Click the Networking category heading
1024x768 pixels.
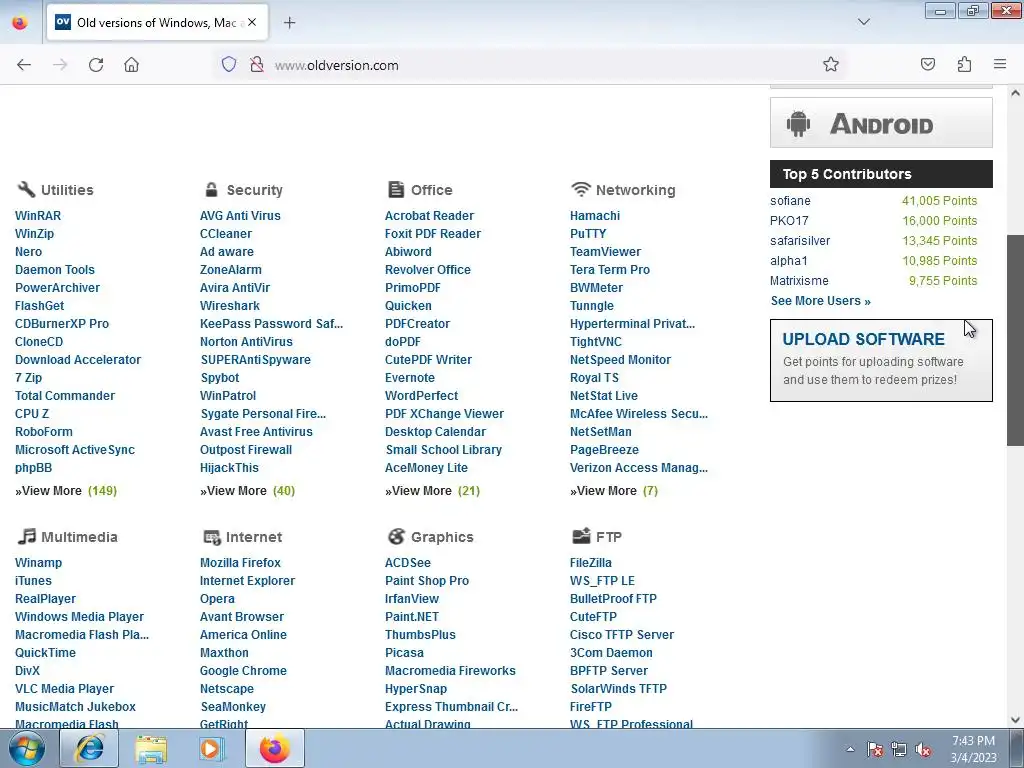coord(635,190)
